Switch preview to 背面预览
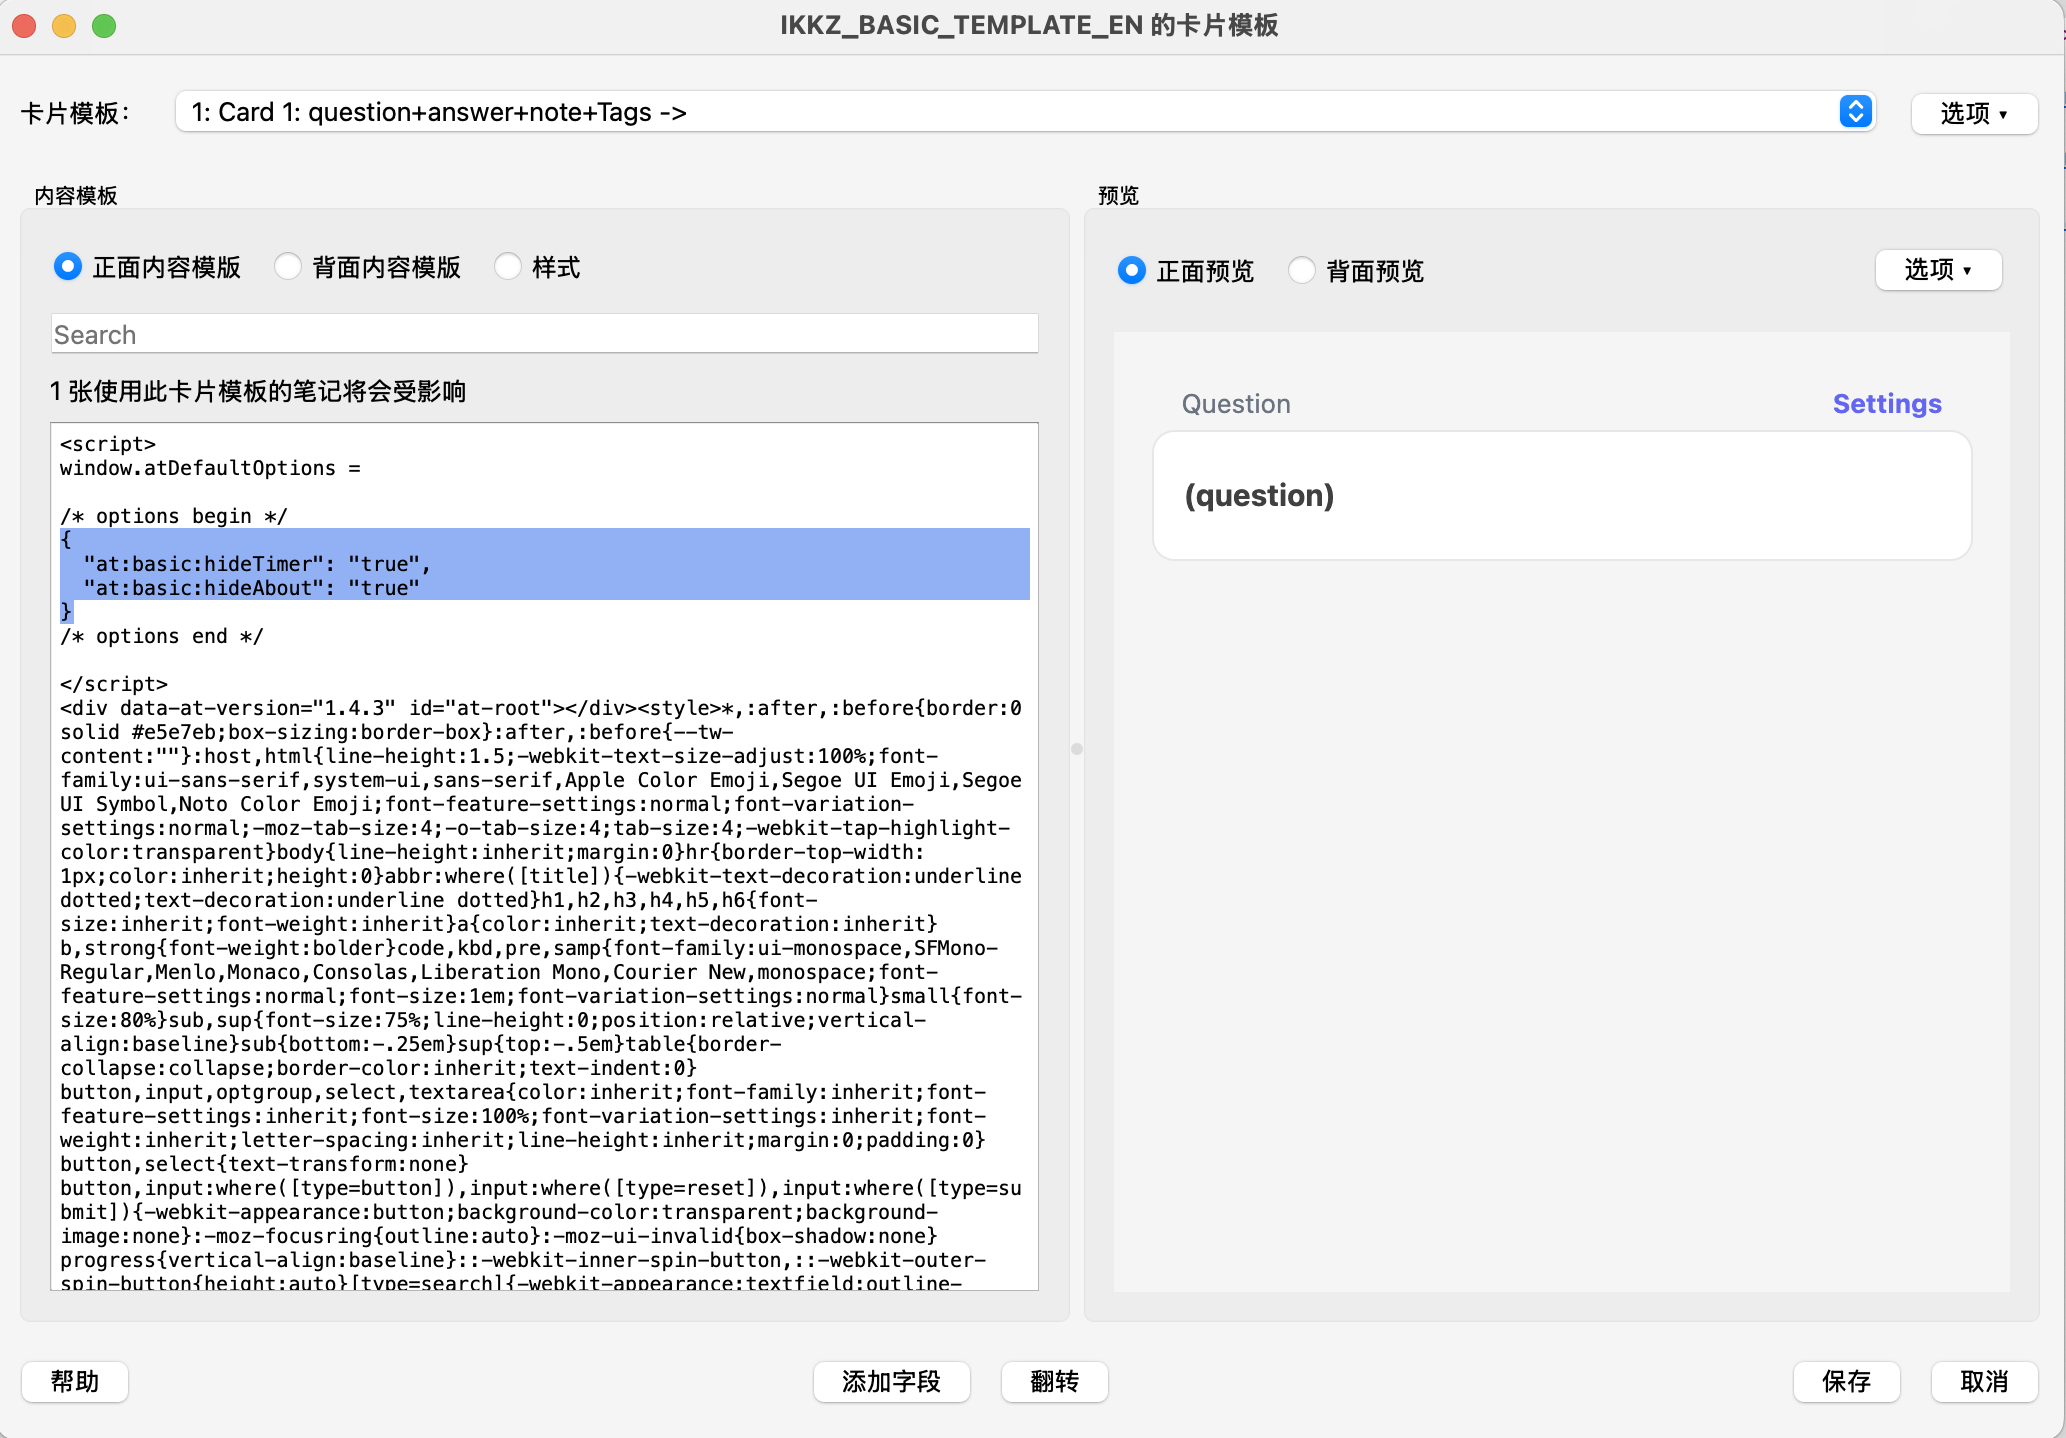Image resolution: width=2066 pixels, height=1438 pixels. pyautogui.click(x=1302, y=271)
